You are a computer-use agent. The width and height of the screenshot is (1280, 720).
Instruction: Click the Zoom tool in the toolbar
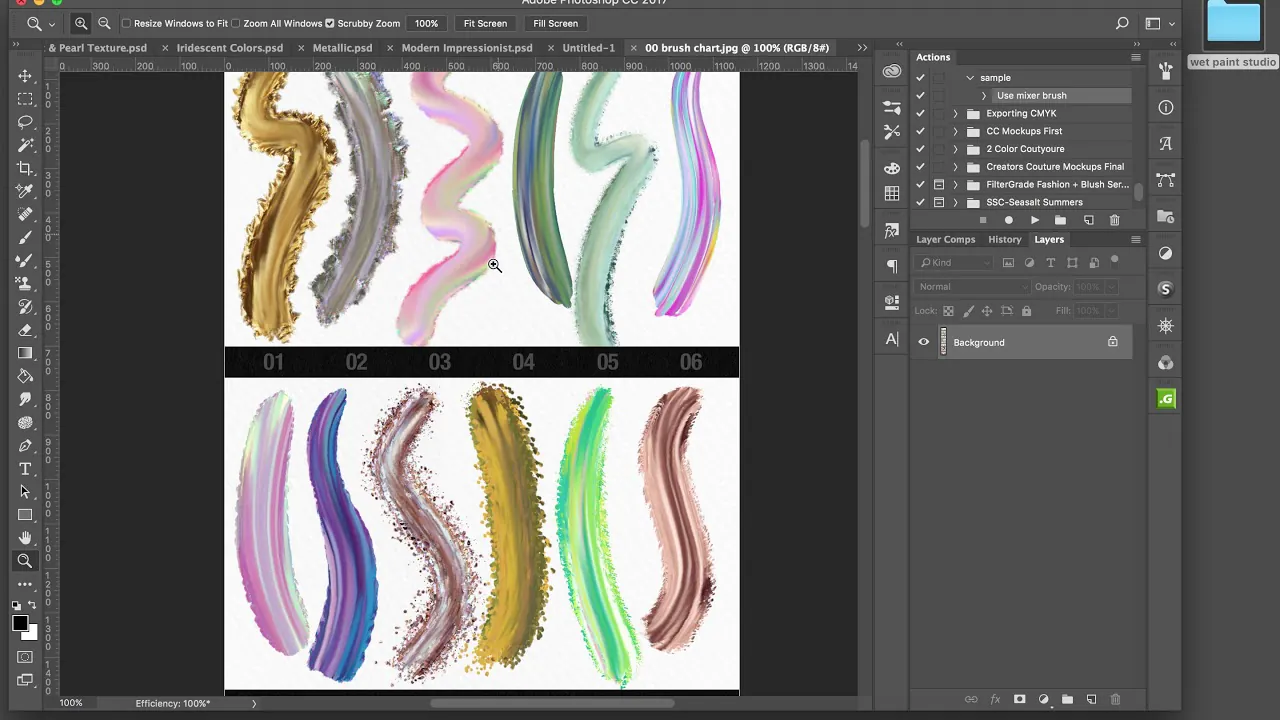coord(25,561)
